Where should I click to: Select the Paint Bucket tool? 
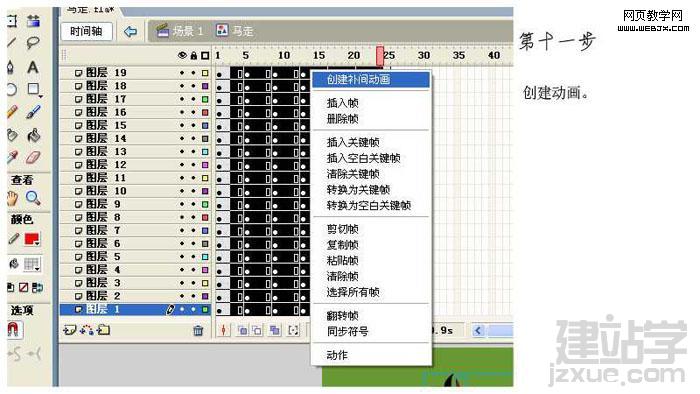click(x=33, y=135)
